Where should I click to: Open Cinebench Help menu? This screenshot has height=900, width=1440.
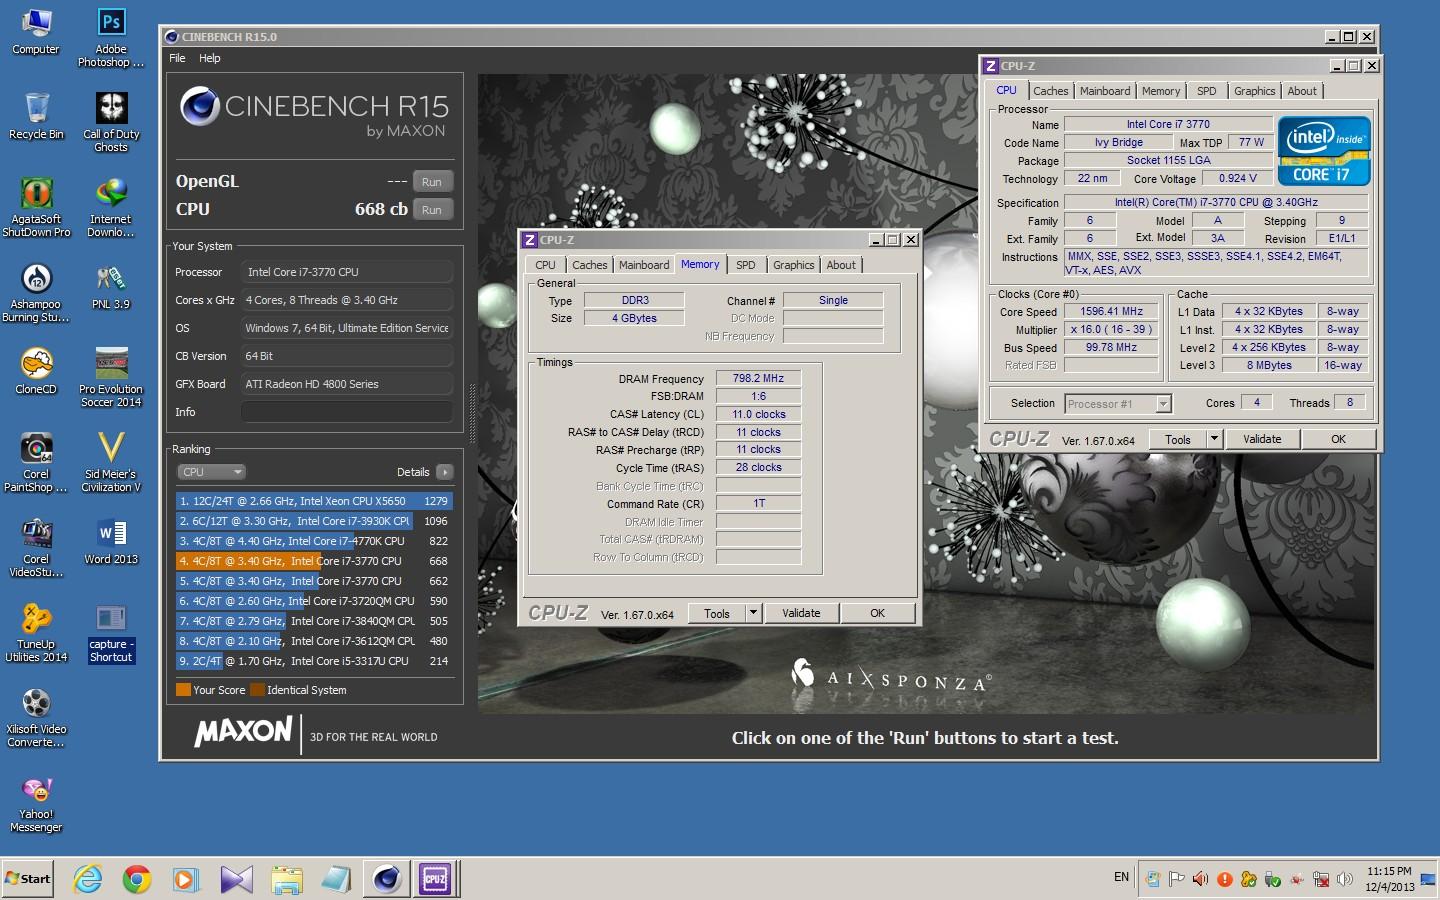pos(209,58)
